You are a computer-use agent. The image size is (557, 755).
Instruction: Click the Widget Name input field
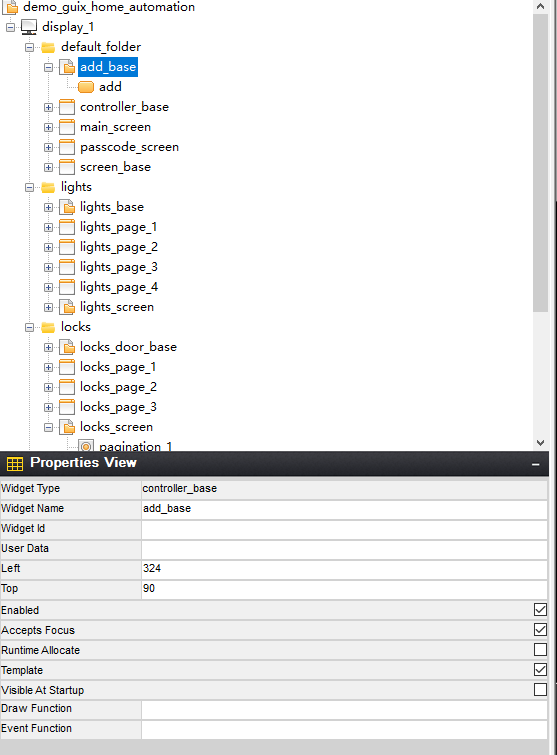point(344,509)
